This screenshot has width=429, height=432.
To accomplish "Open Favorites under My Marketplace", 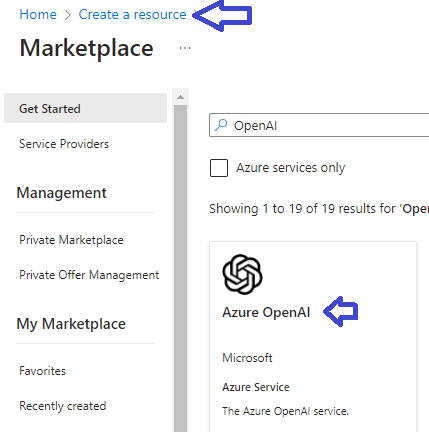I will pyautogui.click(x=43, y=371).
